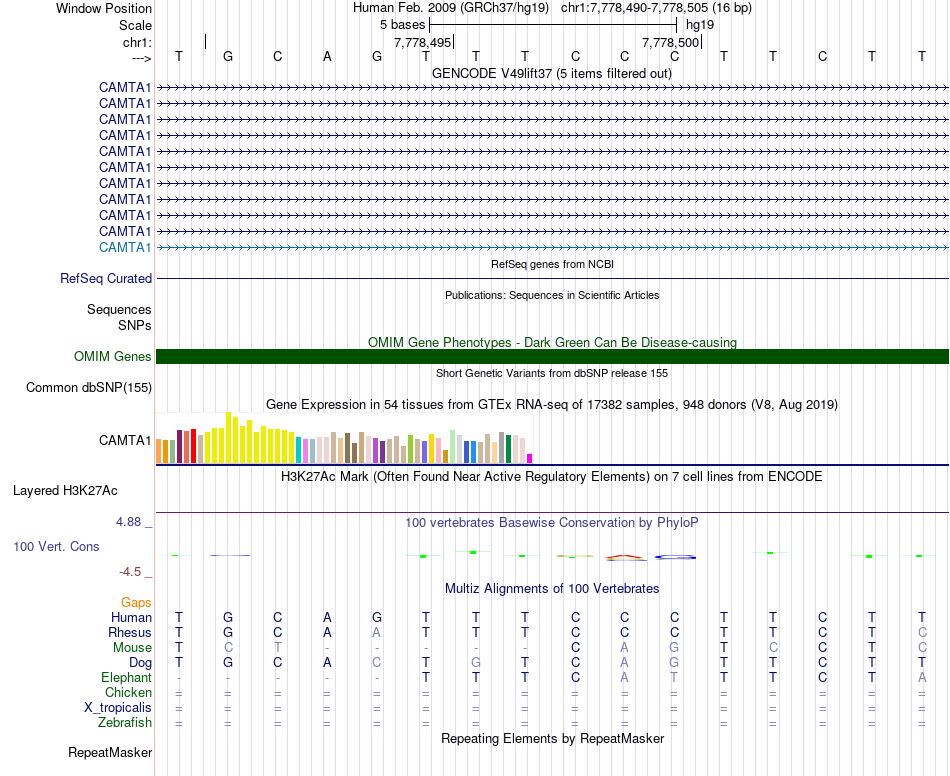
Task: Select the orange Gaps label
Action: pos(136,602)
